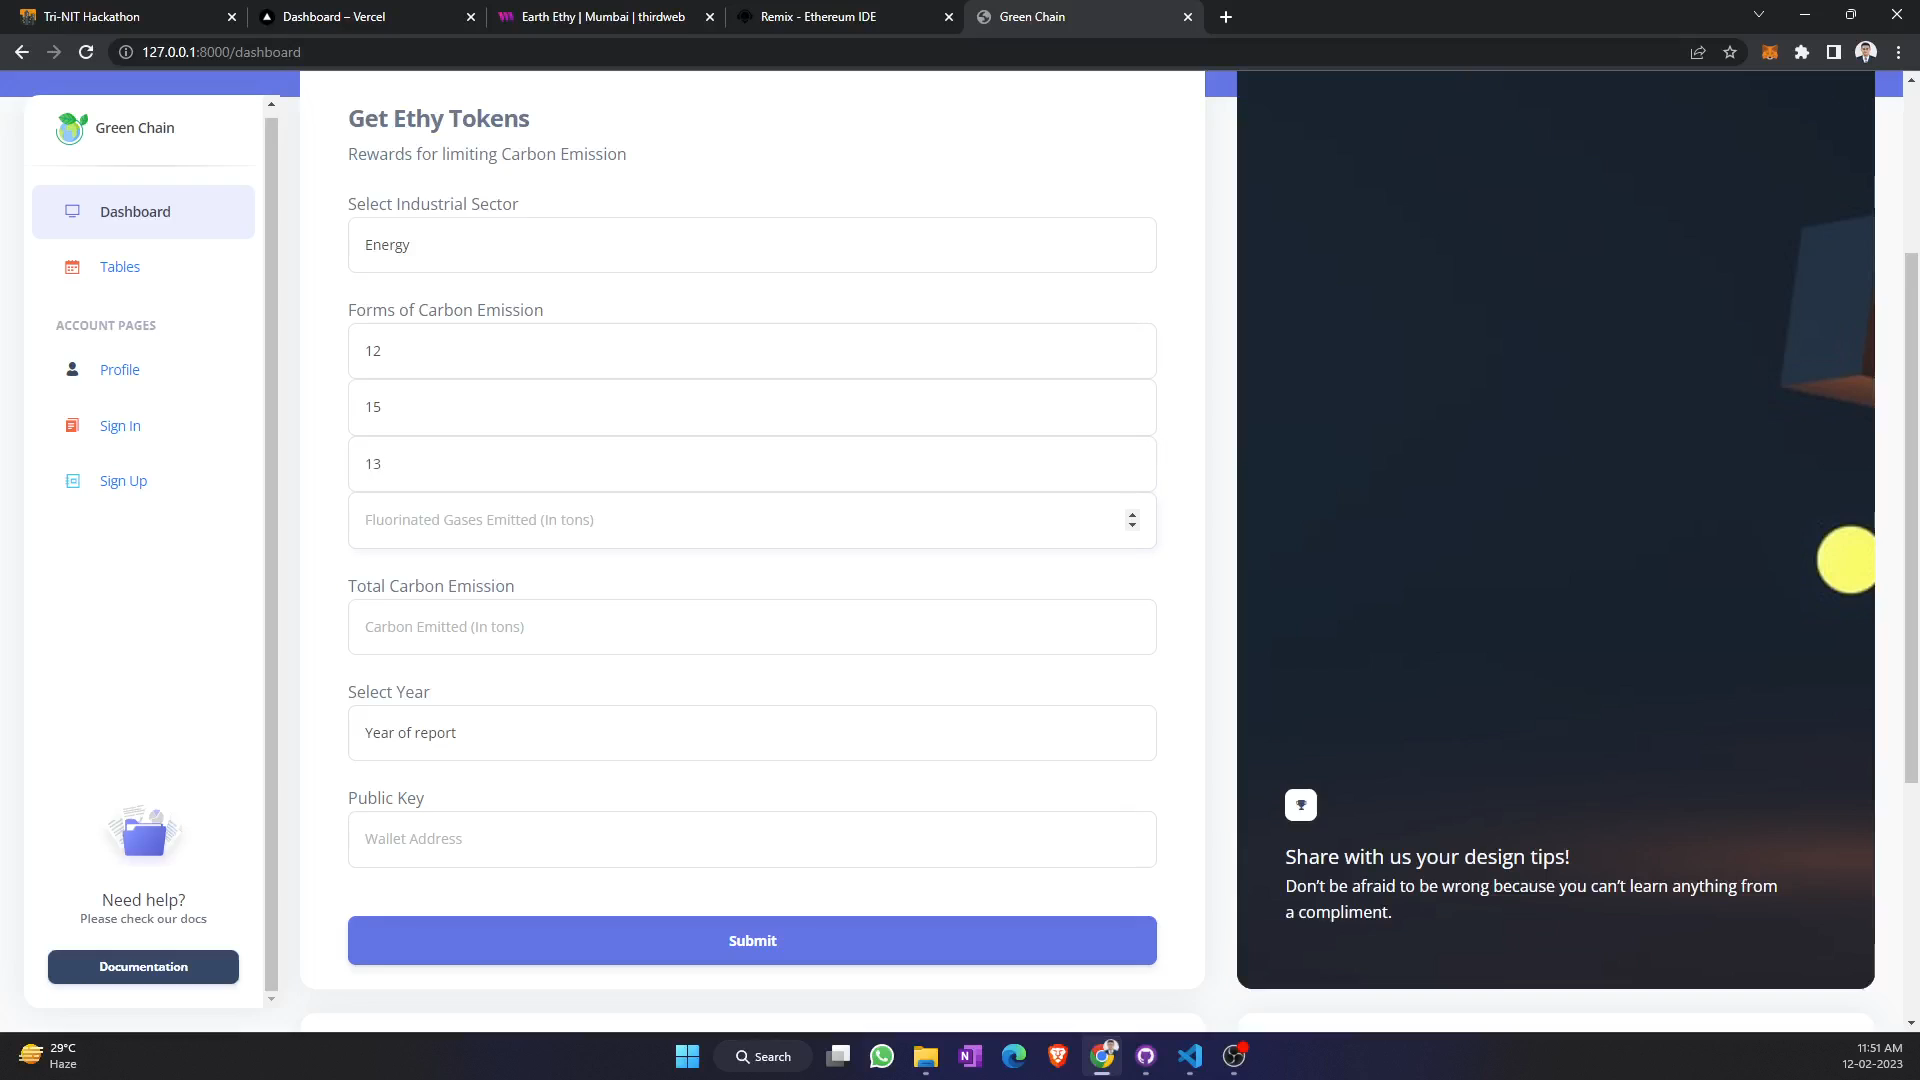This screenshot has width=1920, height=1080.
Task: Open the share page icon in address bar
Action: (x=1698, y=52)
